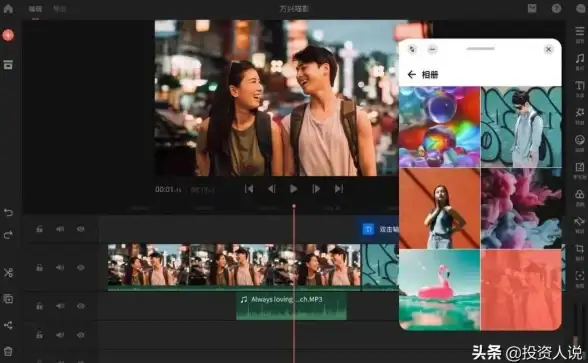Go to the home screen icon
Image resolution: width=588 pixels, height=363 pixels.
pos(8,8)
